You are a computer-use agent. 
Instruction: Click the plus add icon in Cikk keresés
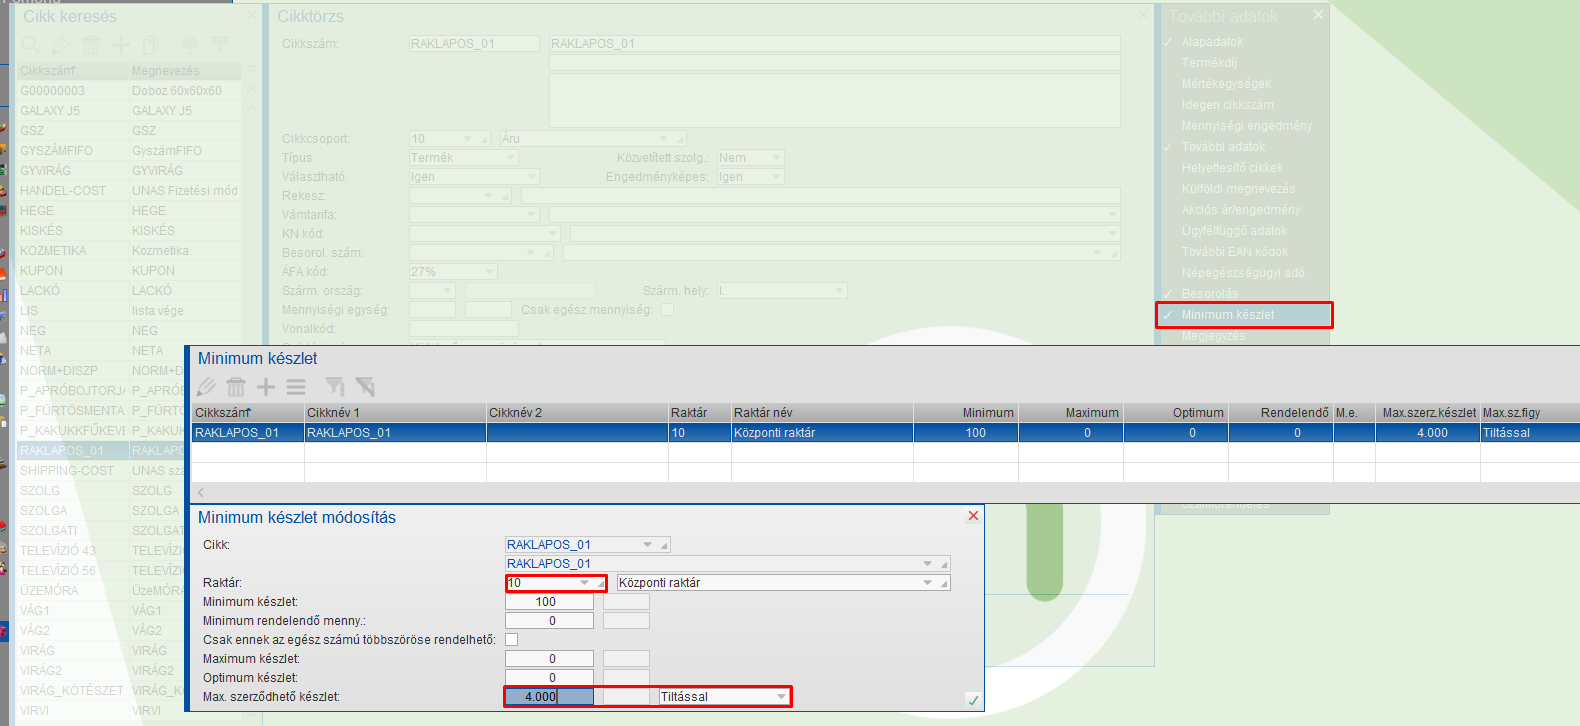[x=121, y=45]
